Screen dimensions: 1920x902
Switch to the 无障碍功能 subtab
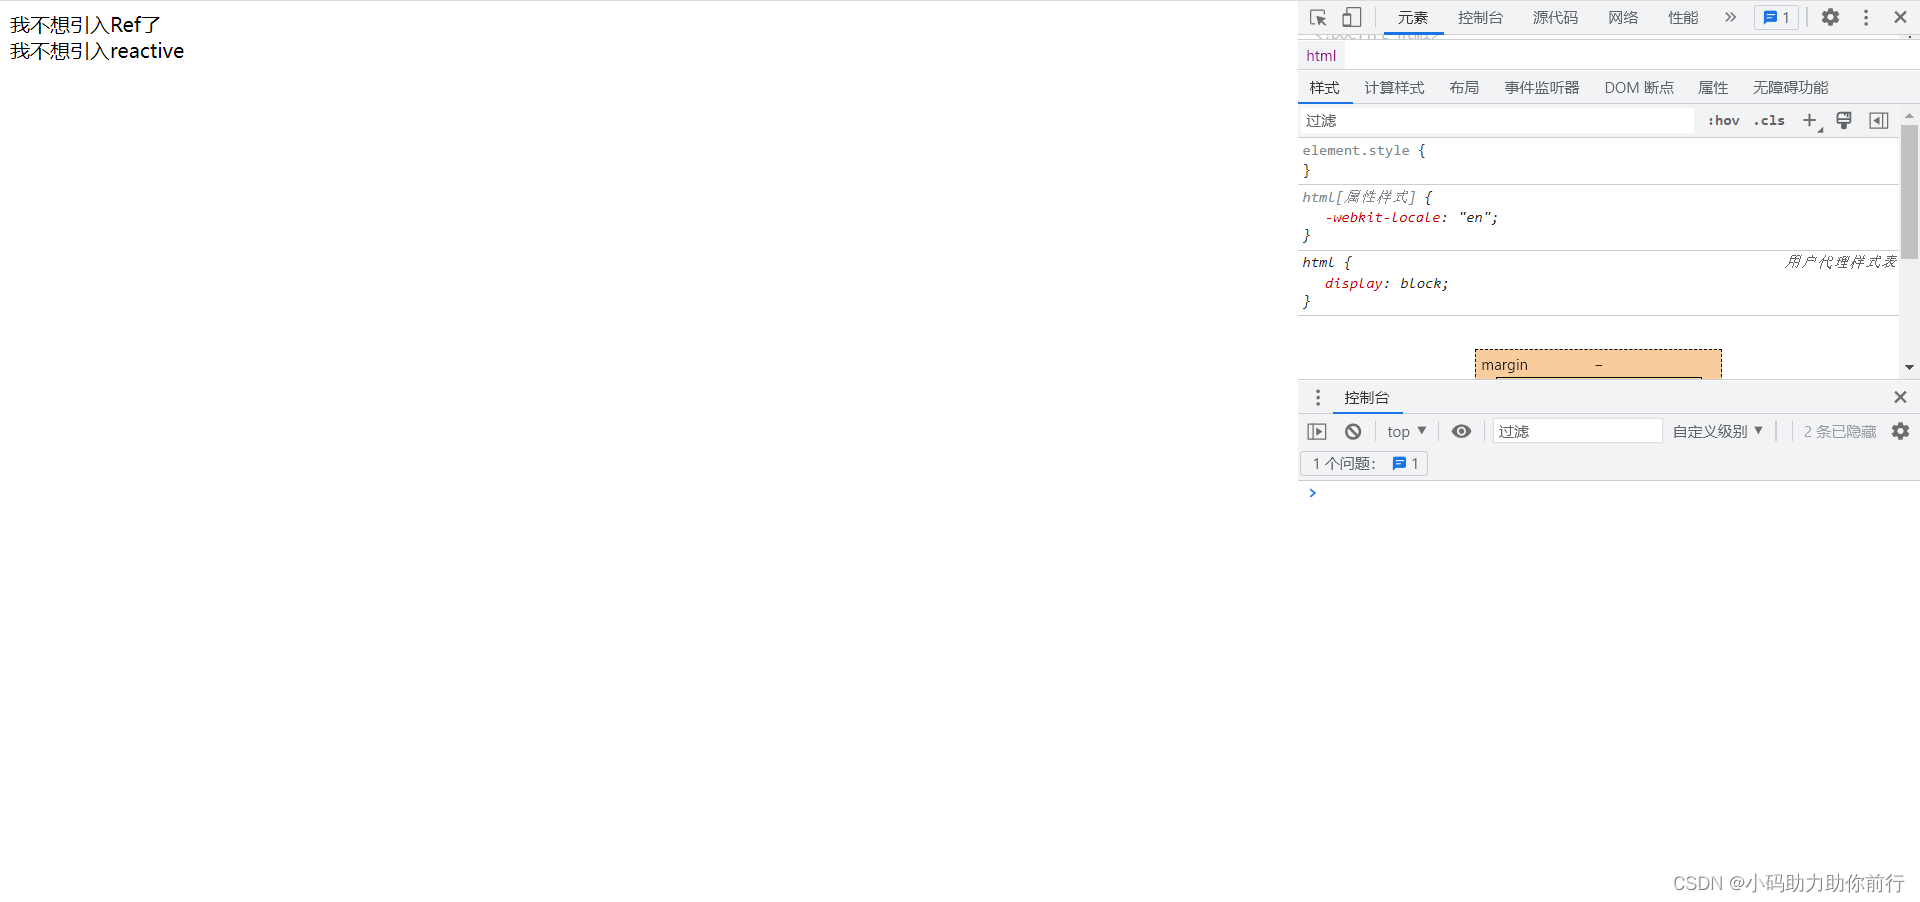click(1790, 88)
